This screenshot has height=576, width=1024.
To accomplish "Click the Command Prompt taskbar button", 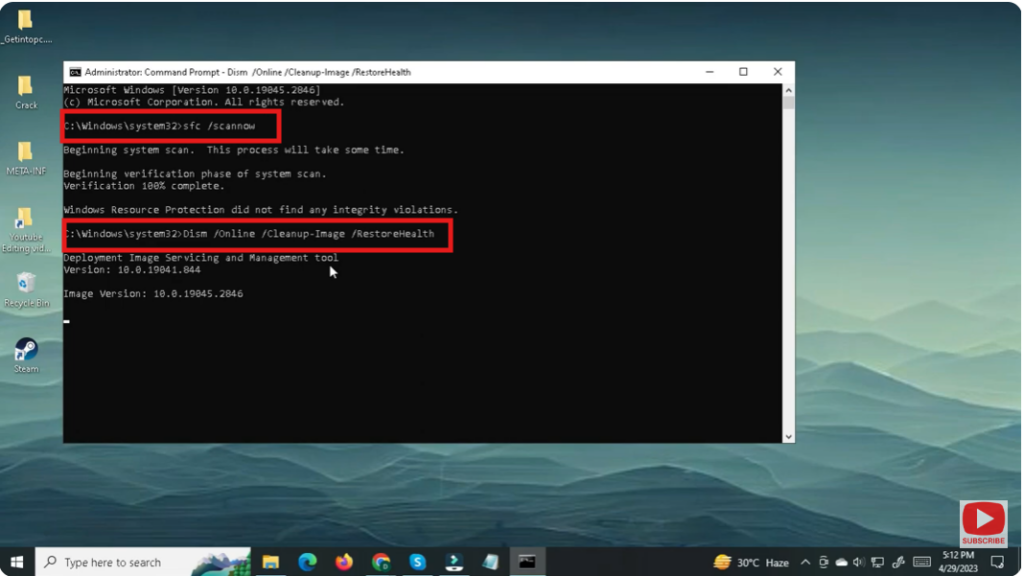I will pos(527,562).
